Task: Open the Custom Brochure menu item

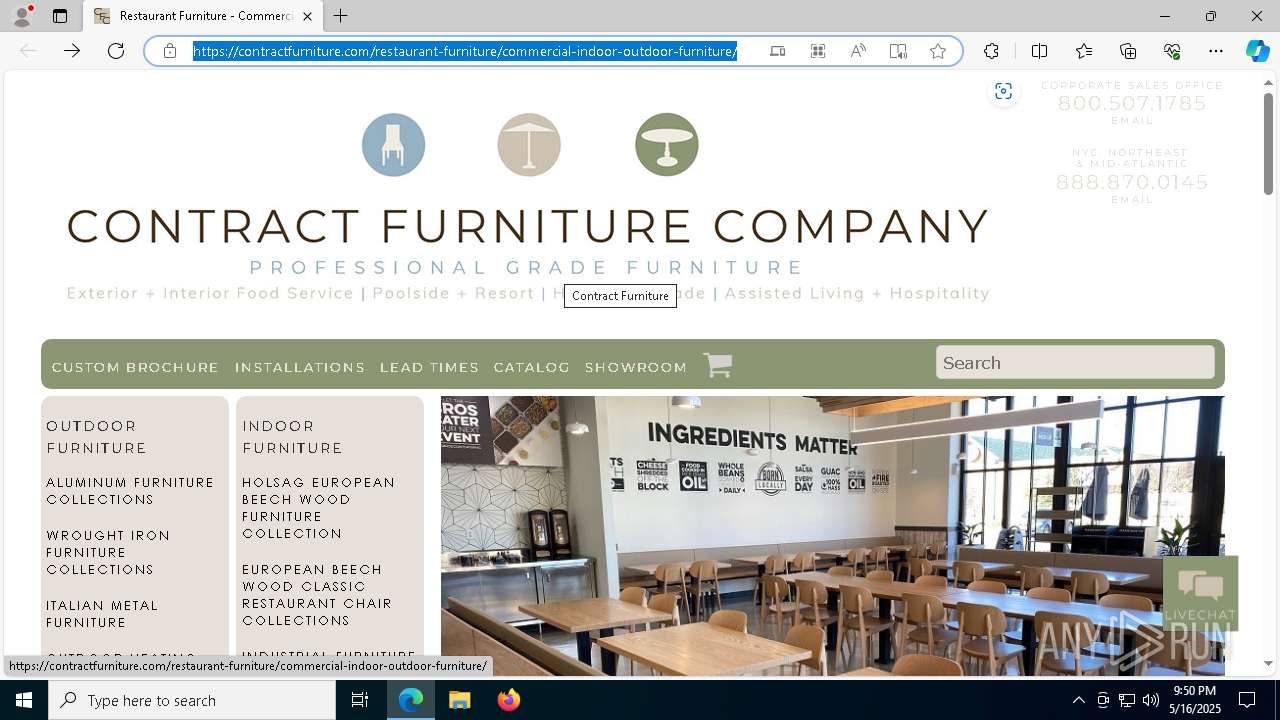Action: (x=135, y=367)
